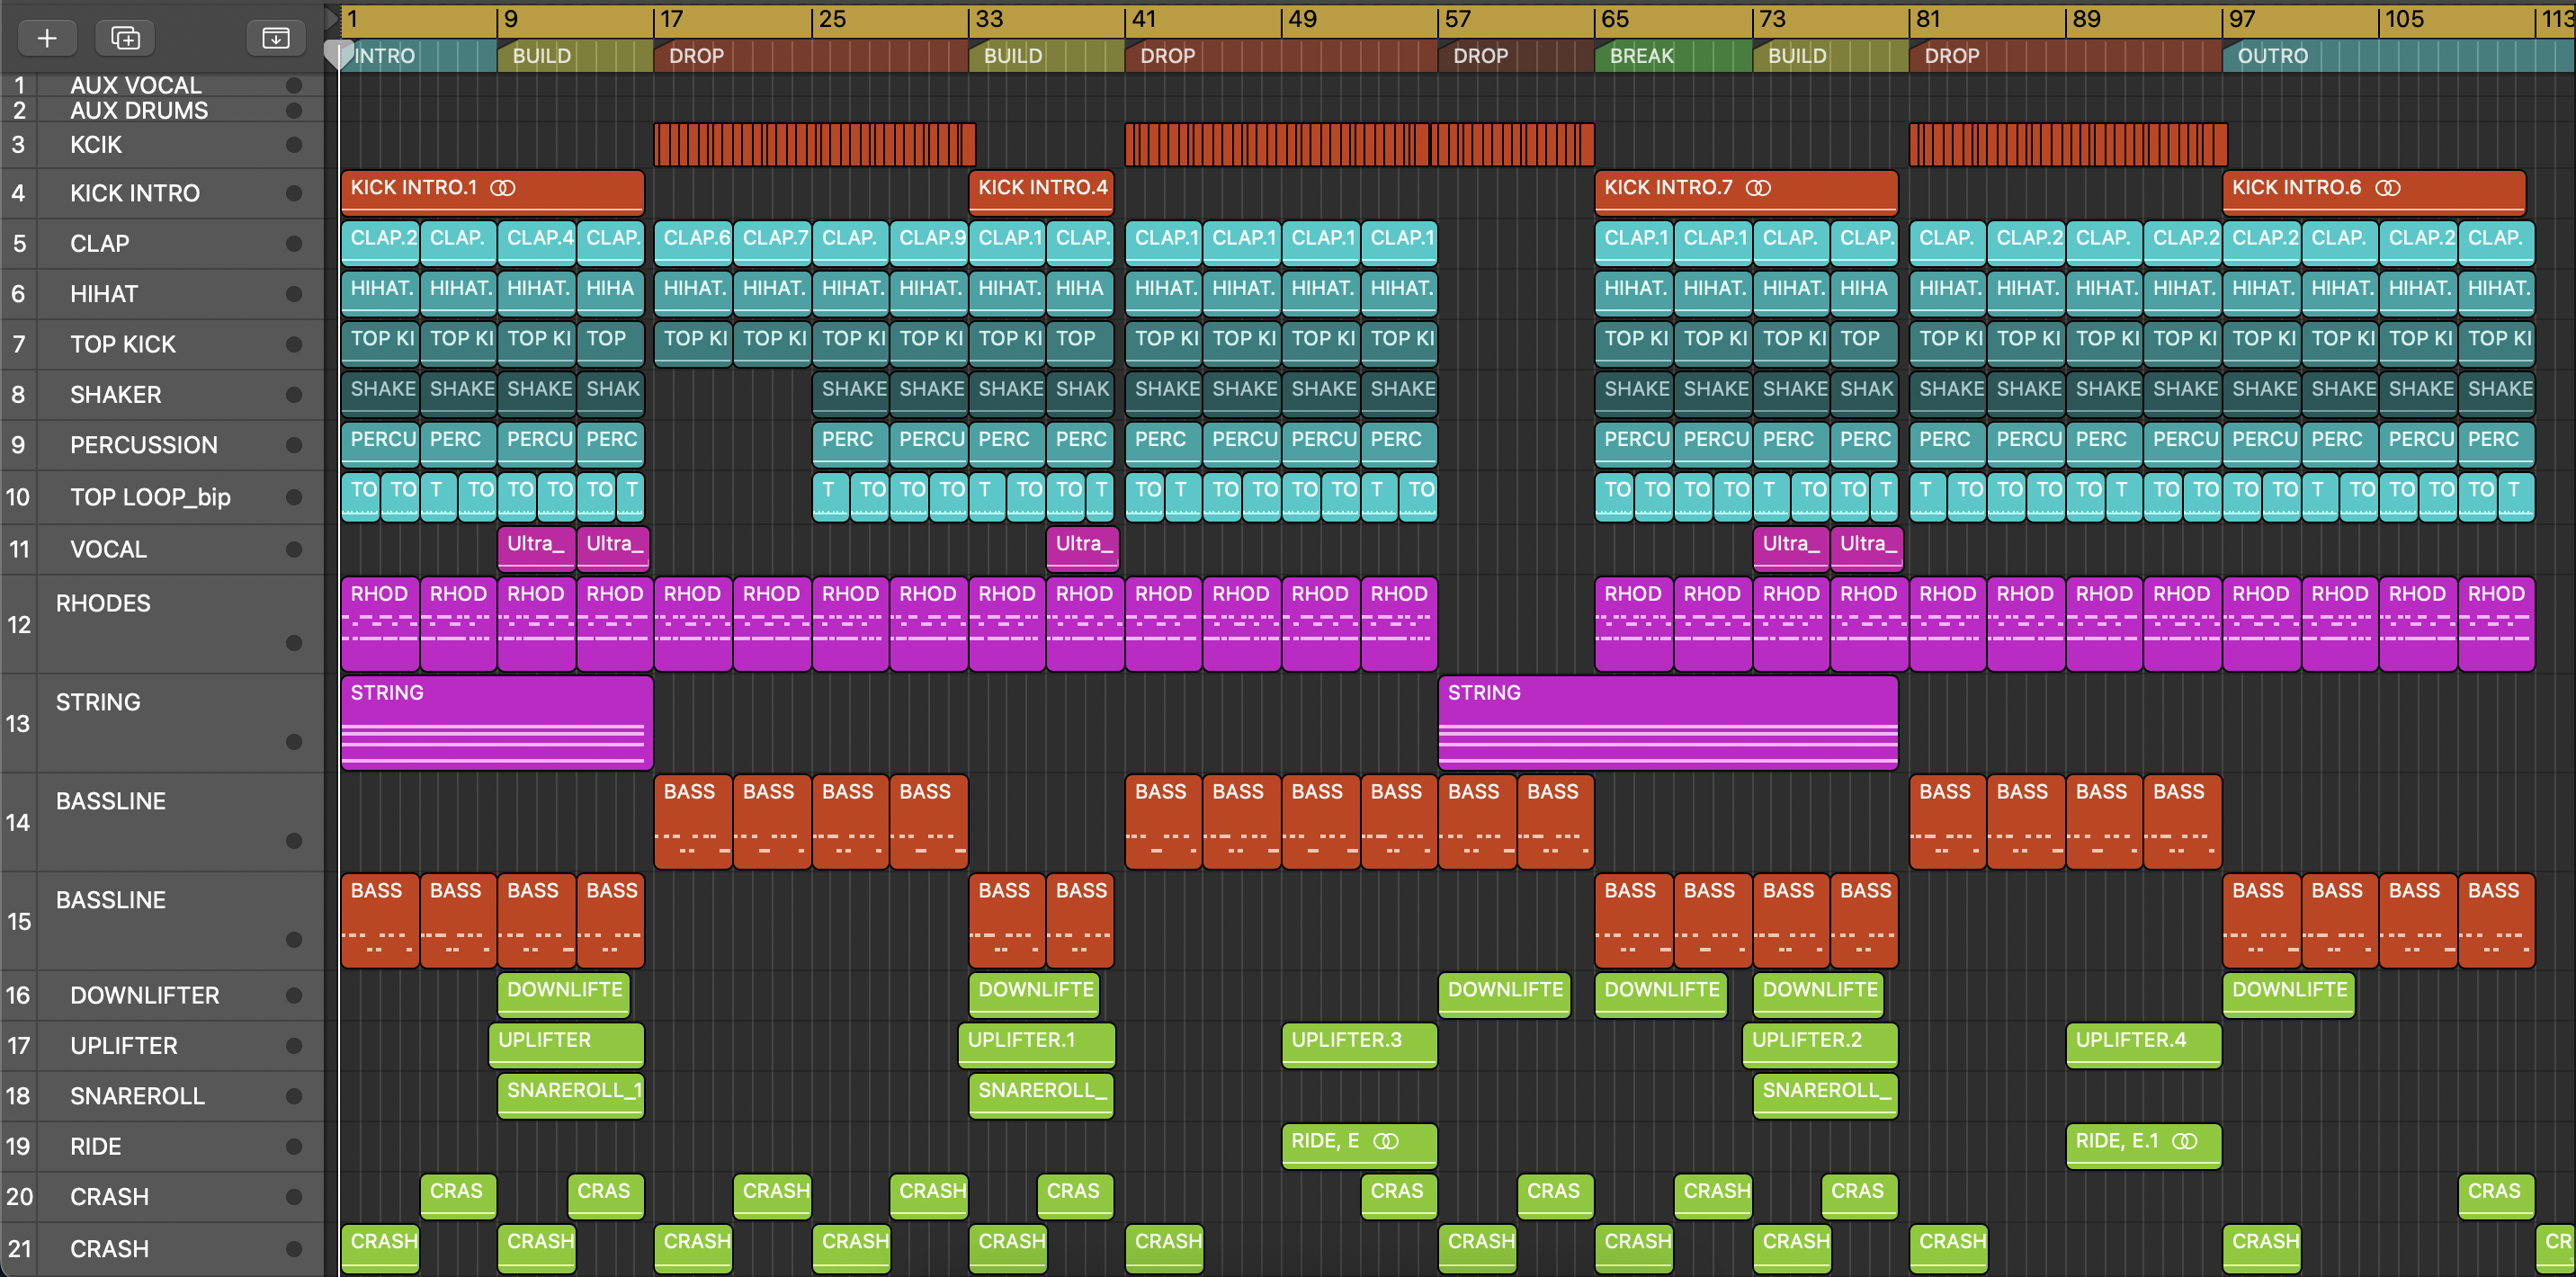
Task: Select the OUTRO arrangement marker
Action: (2398, 56)
